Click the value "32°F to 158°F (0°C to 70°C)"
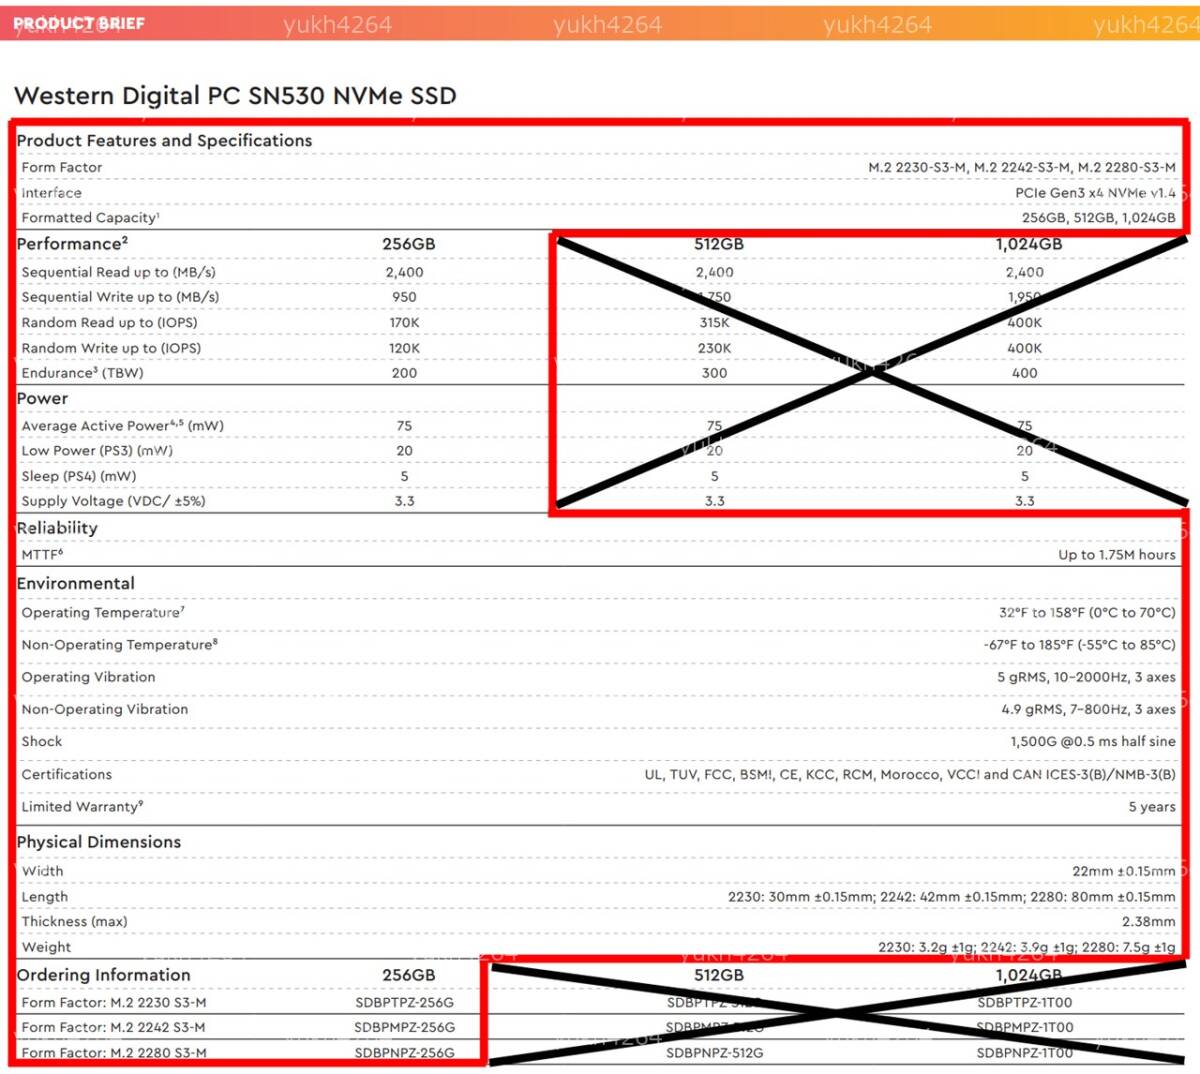The width and height of the screenshot is (1200, 1074). point(1087,613)
